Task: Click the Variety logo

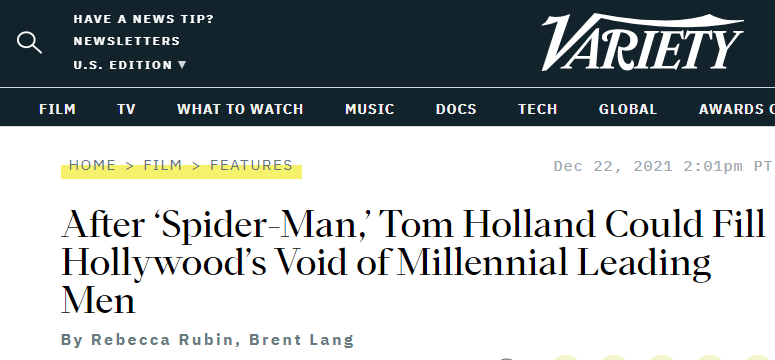Action: click(x=643, y=43)
